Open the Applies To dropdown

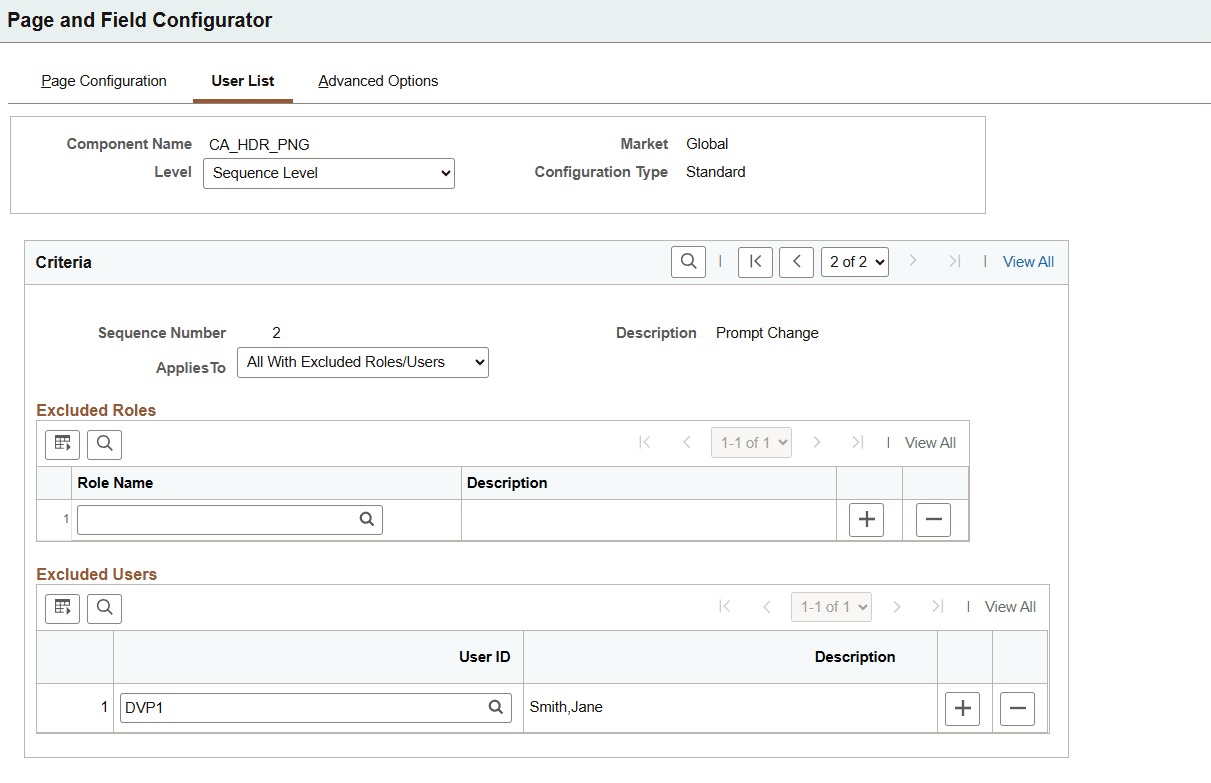pyautogui.click(x=362, y=362)
